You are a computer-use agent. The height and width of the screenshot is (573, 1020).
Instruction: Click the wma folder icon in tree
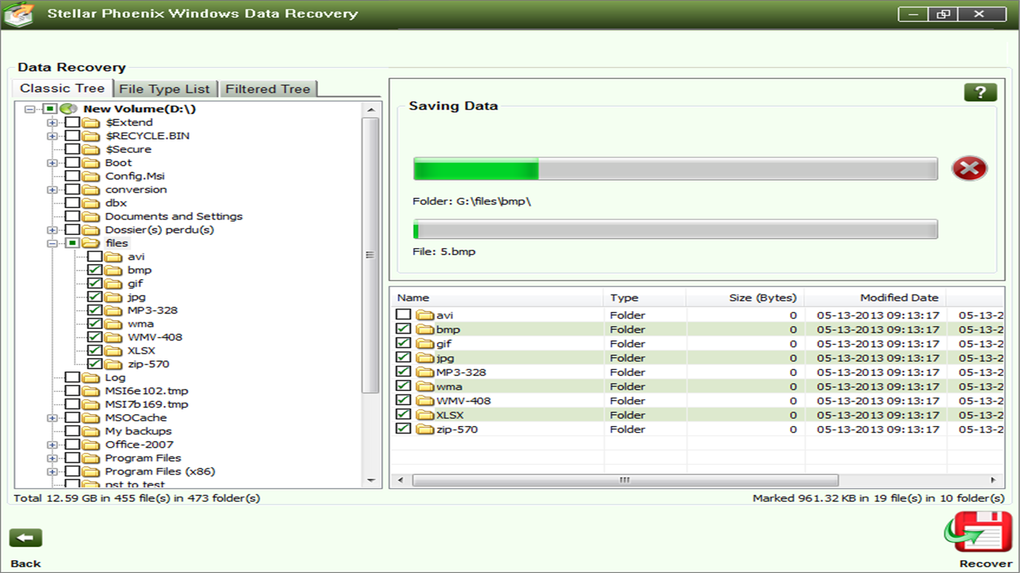tap(113, 324)
